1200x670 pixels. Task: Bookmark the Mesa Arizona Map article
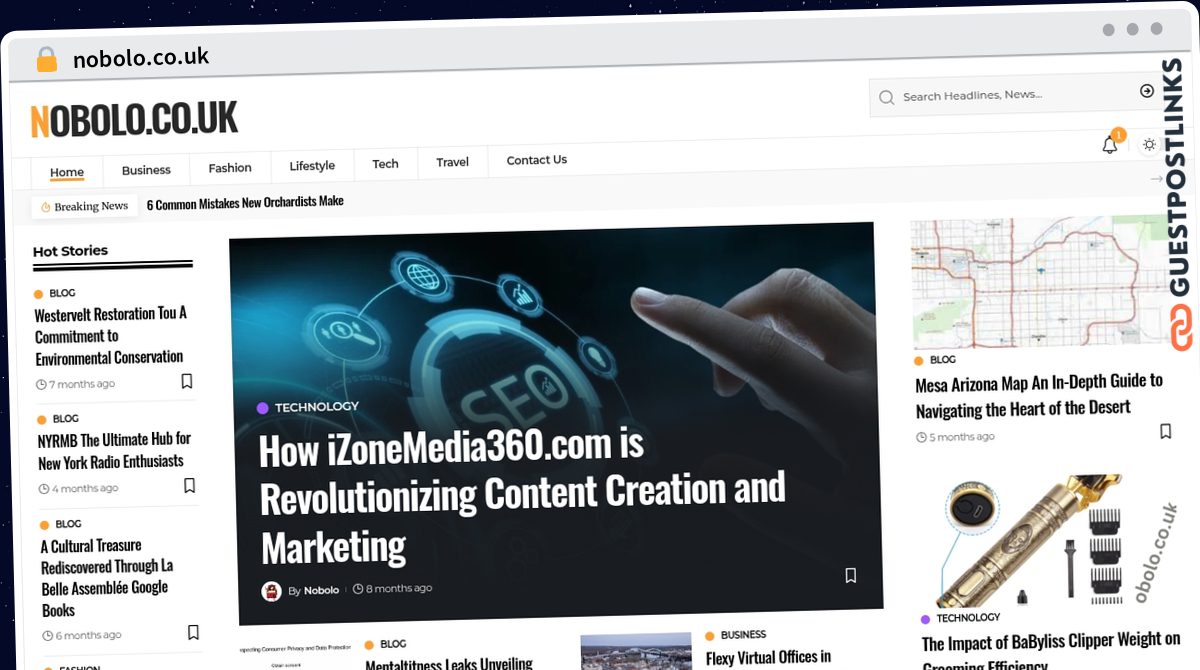[x=1165, y=431]
